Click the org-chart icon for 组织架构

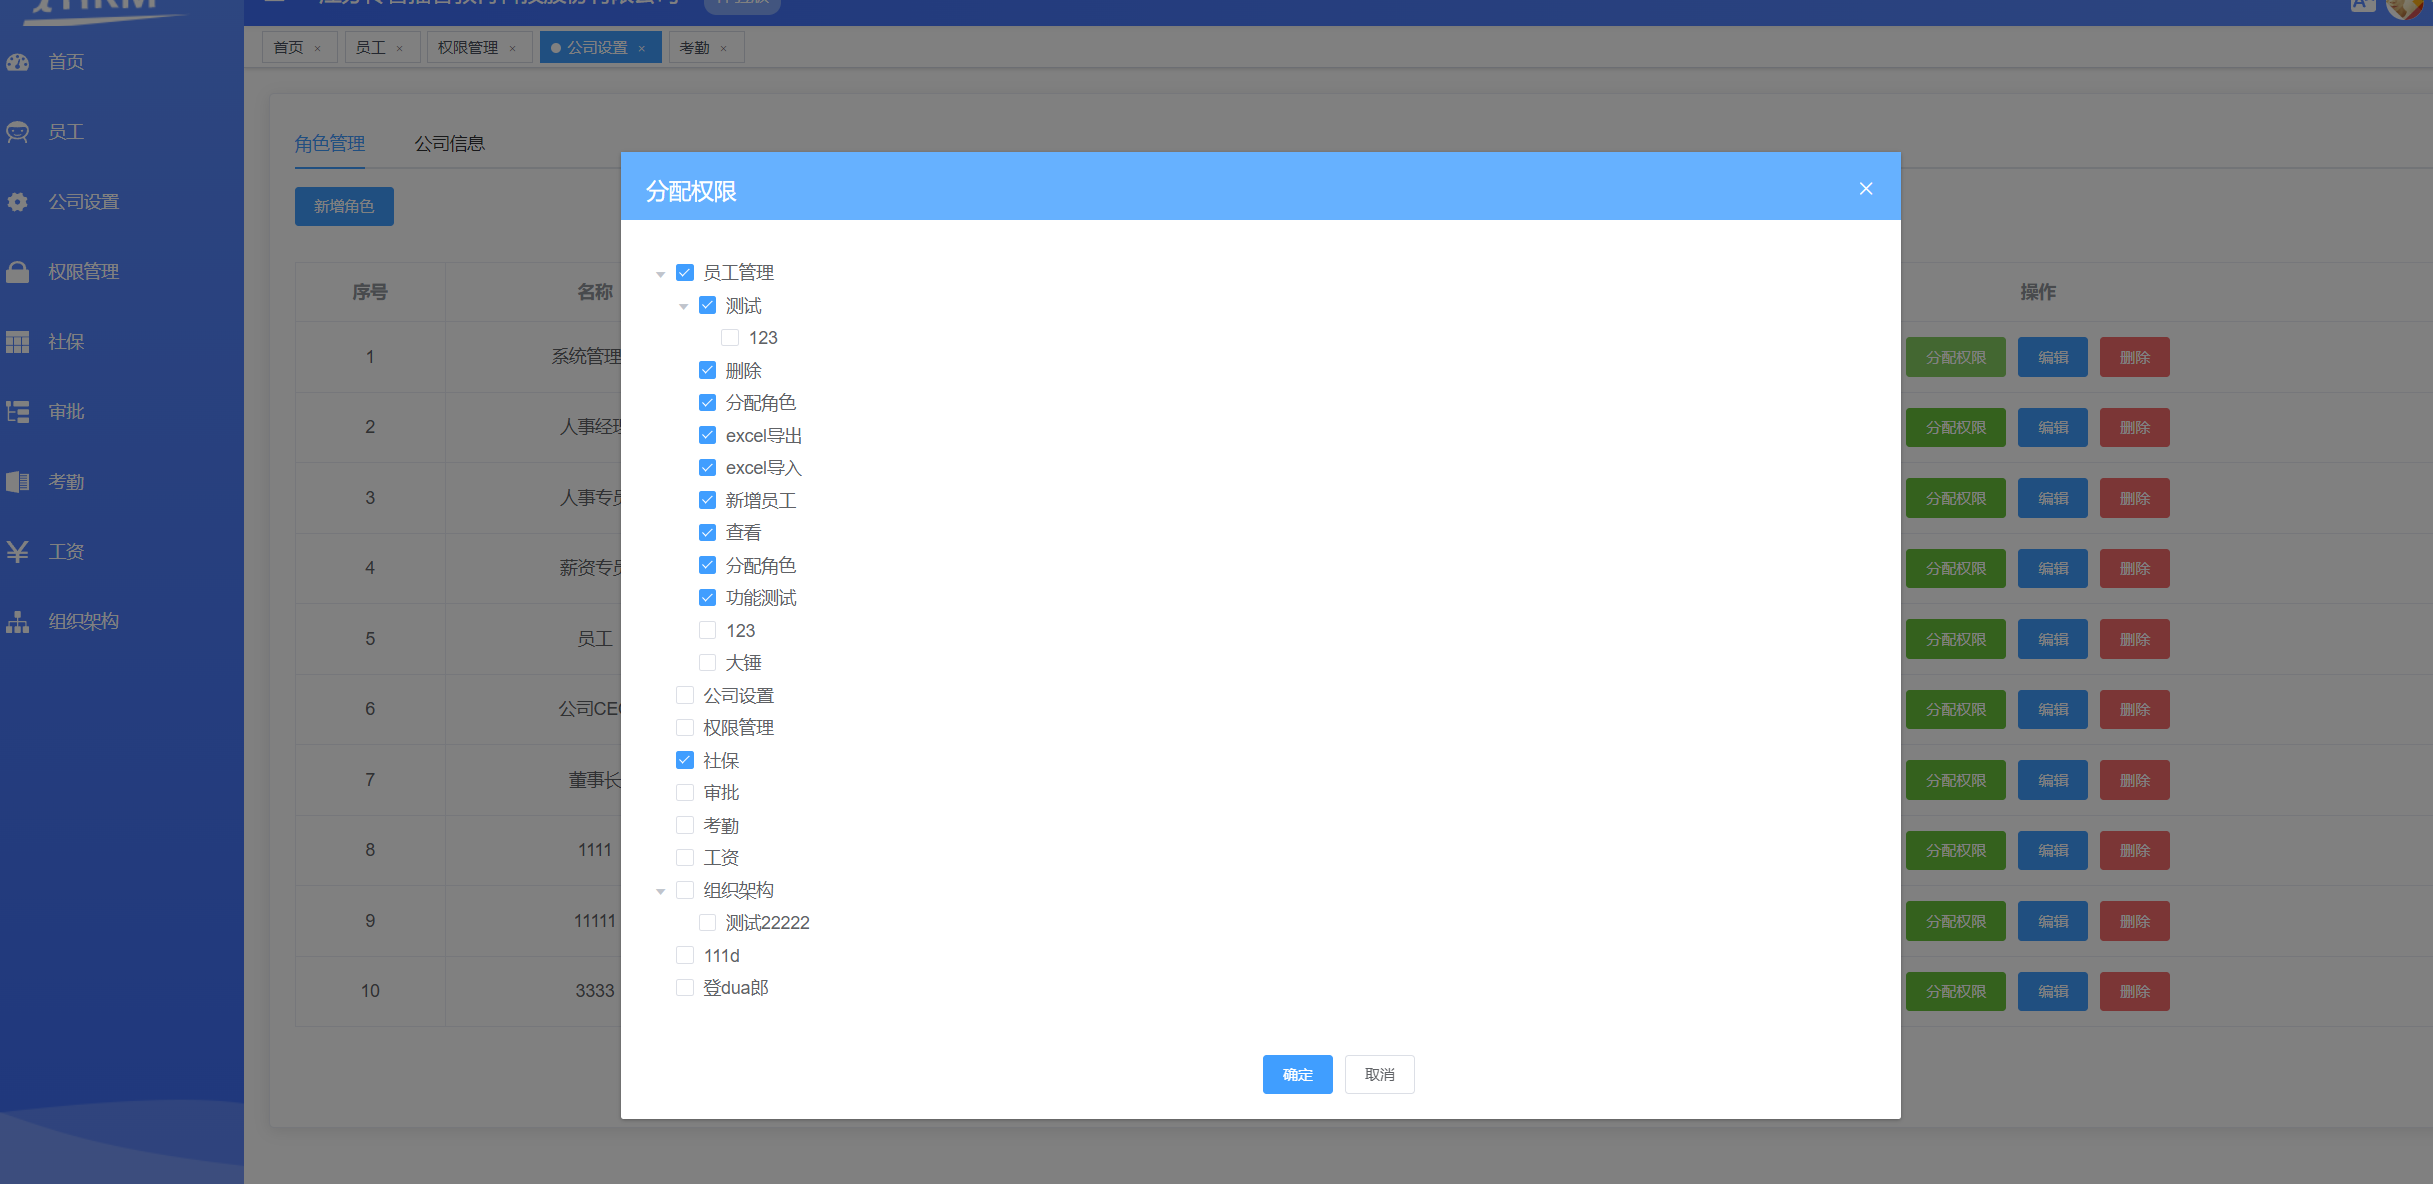tap(18, 622)
